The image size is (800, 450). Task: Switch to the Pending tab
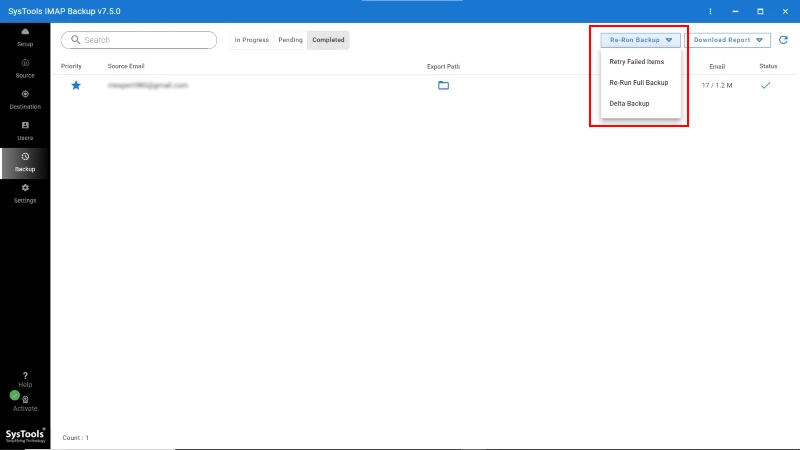pos(290,40)
